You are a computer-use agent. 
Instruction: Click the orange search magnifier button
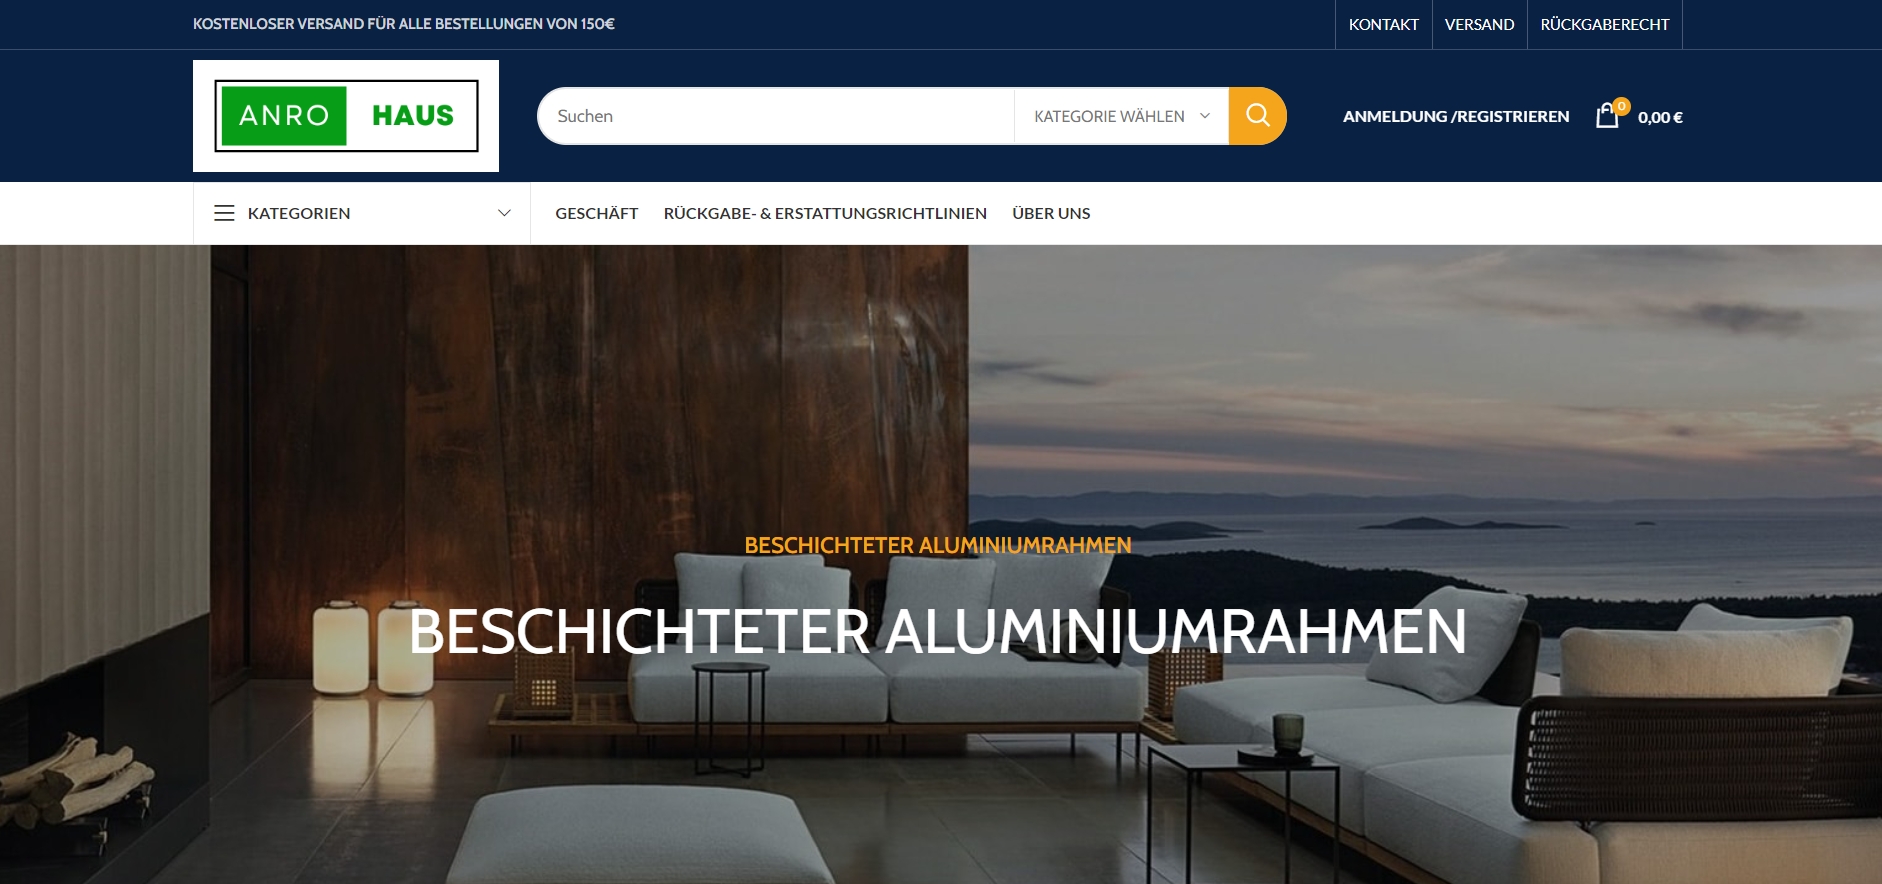click(x=1257, y=116)
